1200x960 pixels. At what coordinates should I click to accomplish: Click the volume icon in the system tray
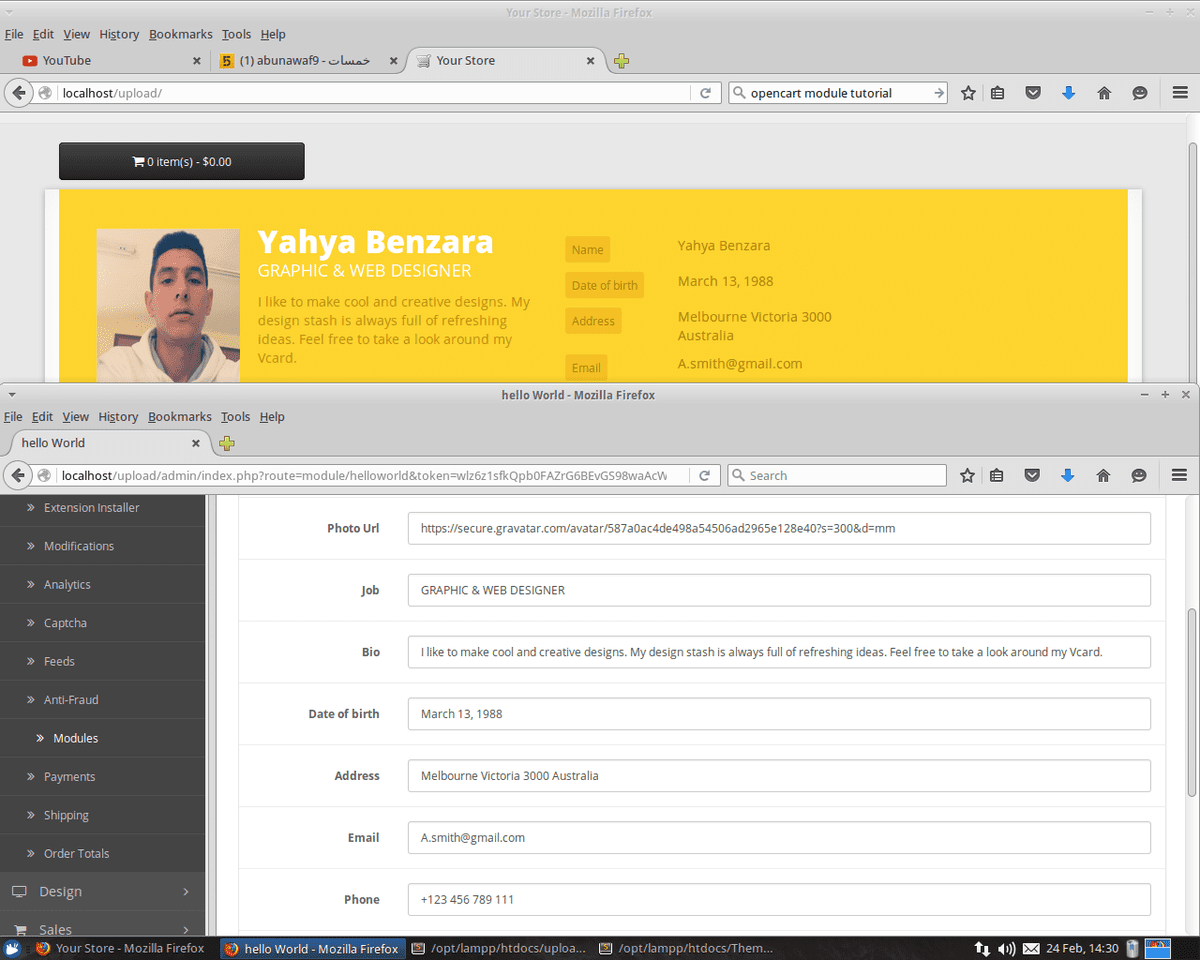[x=1007, y=948]
